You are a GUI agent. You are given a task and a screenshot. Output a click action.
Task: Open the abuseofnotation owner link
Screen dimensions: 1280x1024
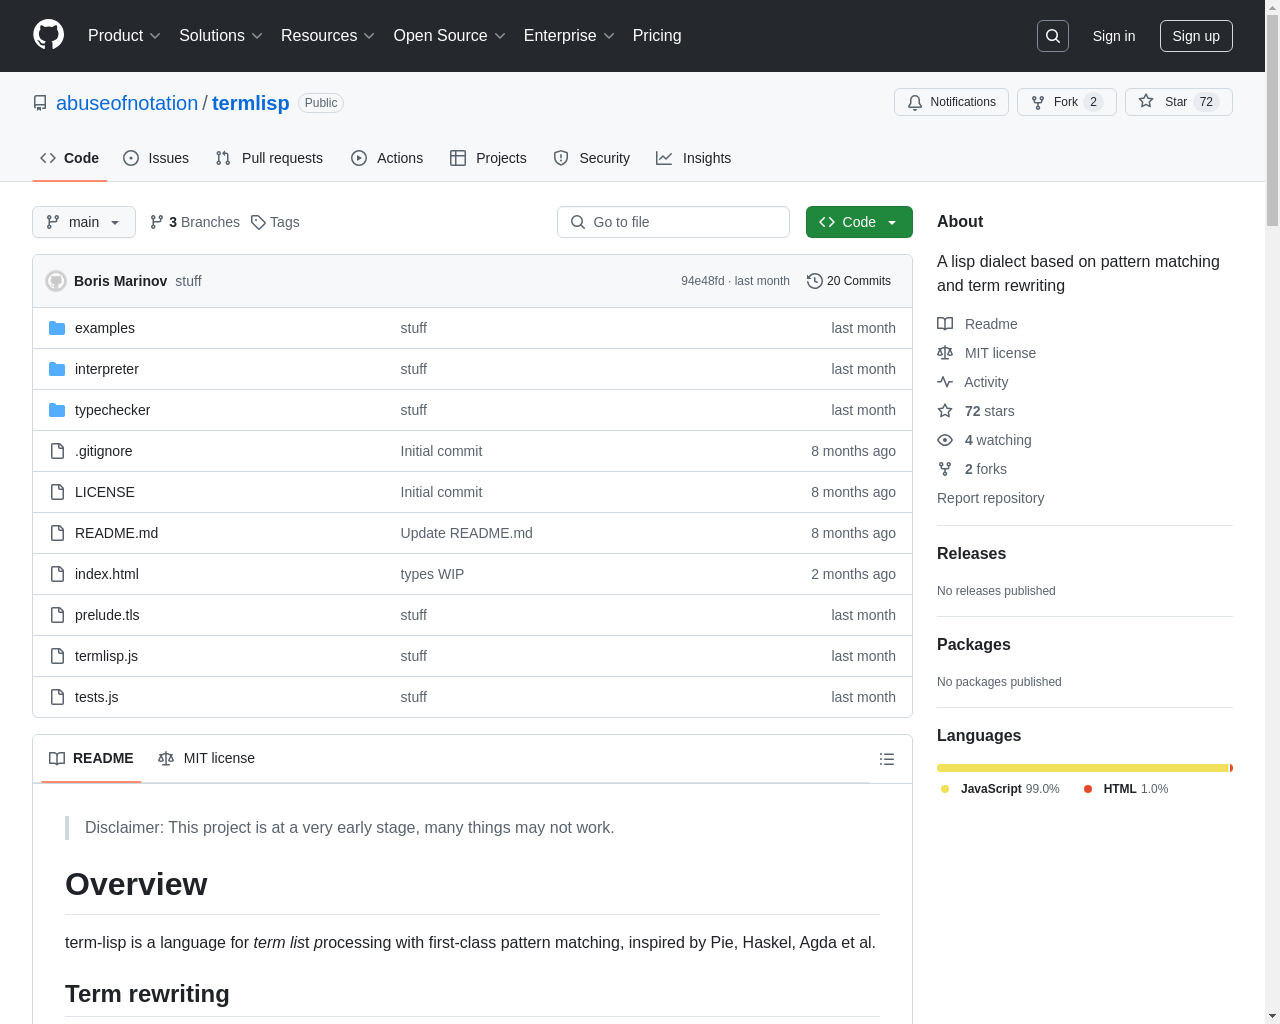pyautogui.click(x=127, y=103)
